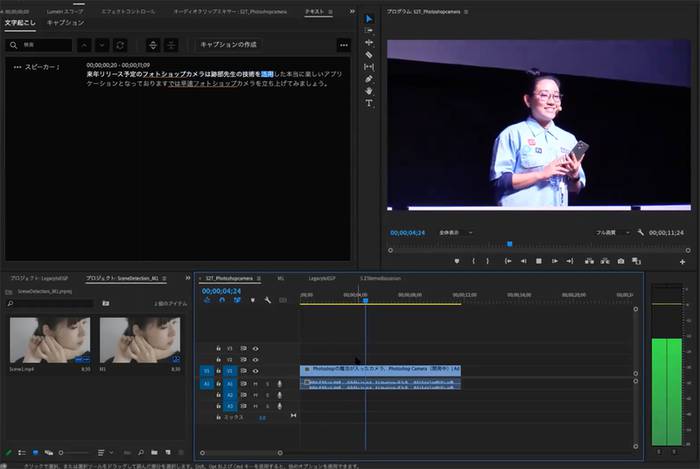This screenshot has height=469, width=700.
Task: Add marker in Program monitor
Action: tap(457, 261)
